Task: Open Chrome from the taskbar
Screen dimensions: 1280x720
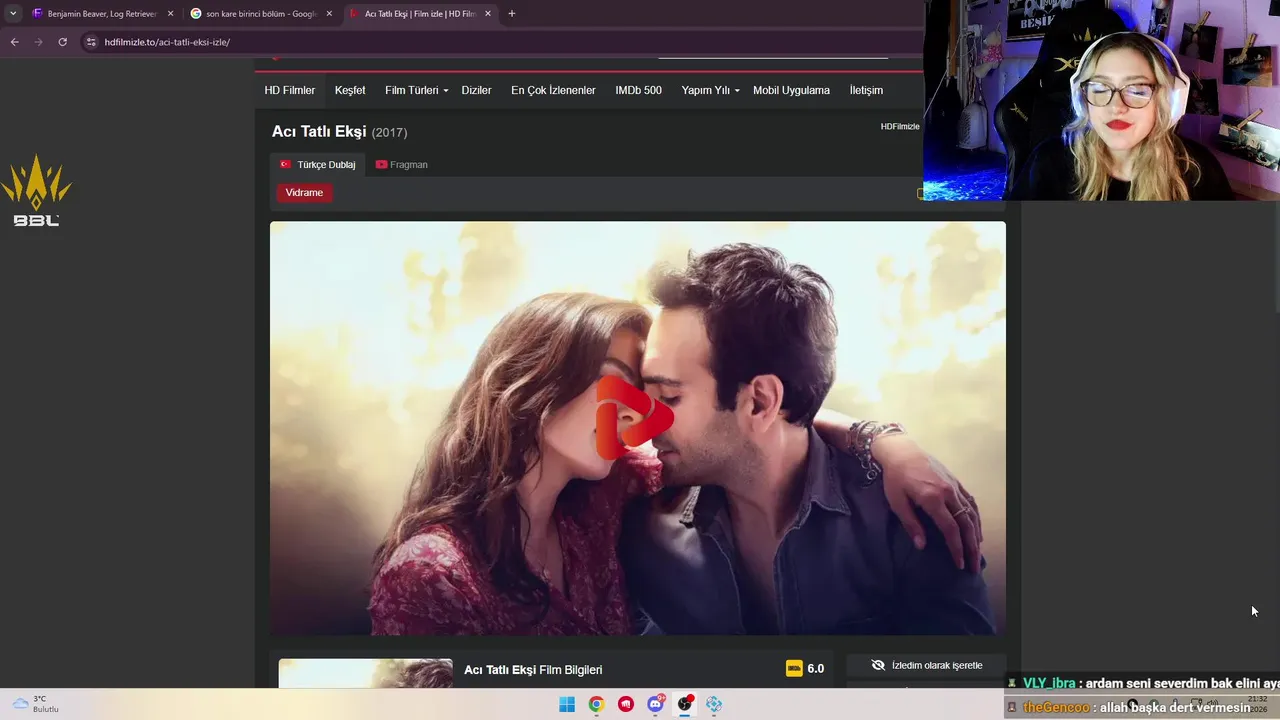Action: click(x=596, y=704)
